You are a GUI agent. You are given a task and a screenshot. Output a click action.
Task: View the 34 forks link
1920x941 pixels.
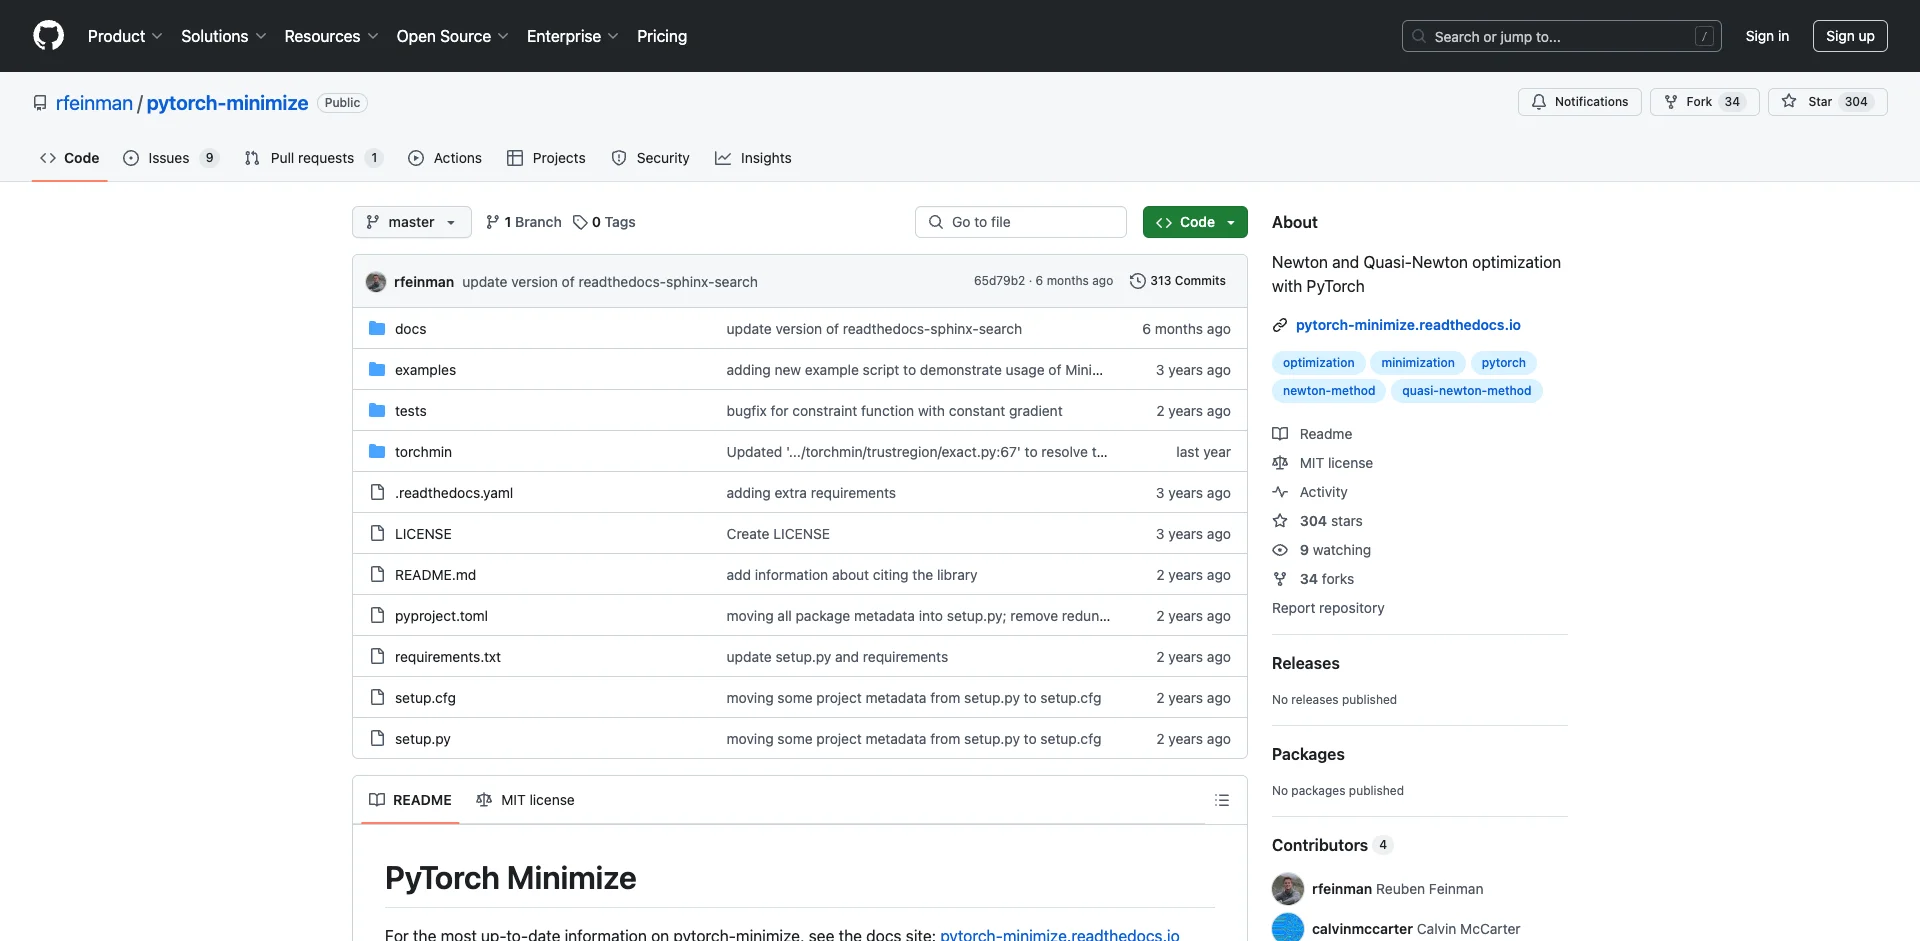1313,579
